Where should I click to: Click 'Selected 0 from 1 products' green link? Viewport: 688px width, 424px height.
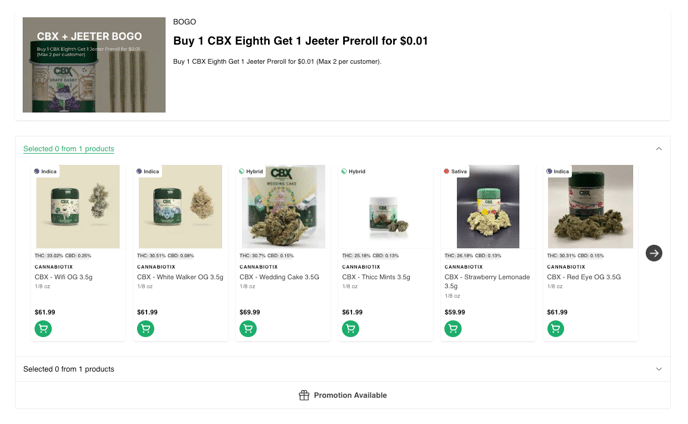coord(69,149)
